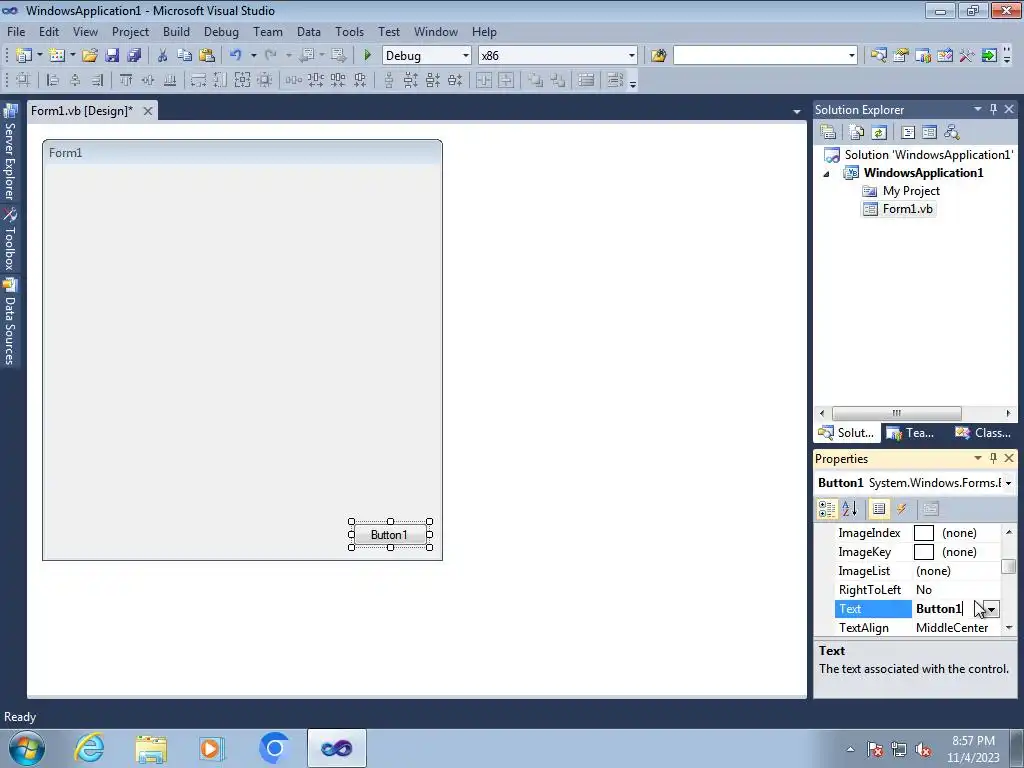
Task: Toggle Events lightning button in Properties panel
Action: [x=902, y=509]
